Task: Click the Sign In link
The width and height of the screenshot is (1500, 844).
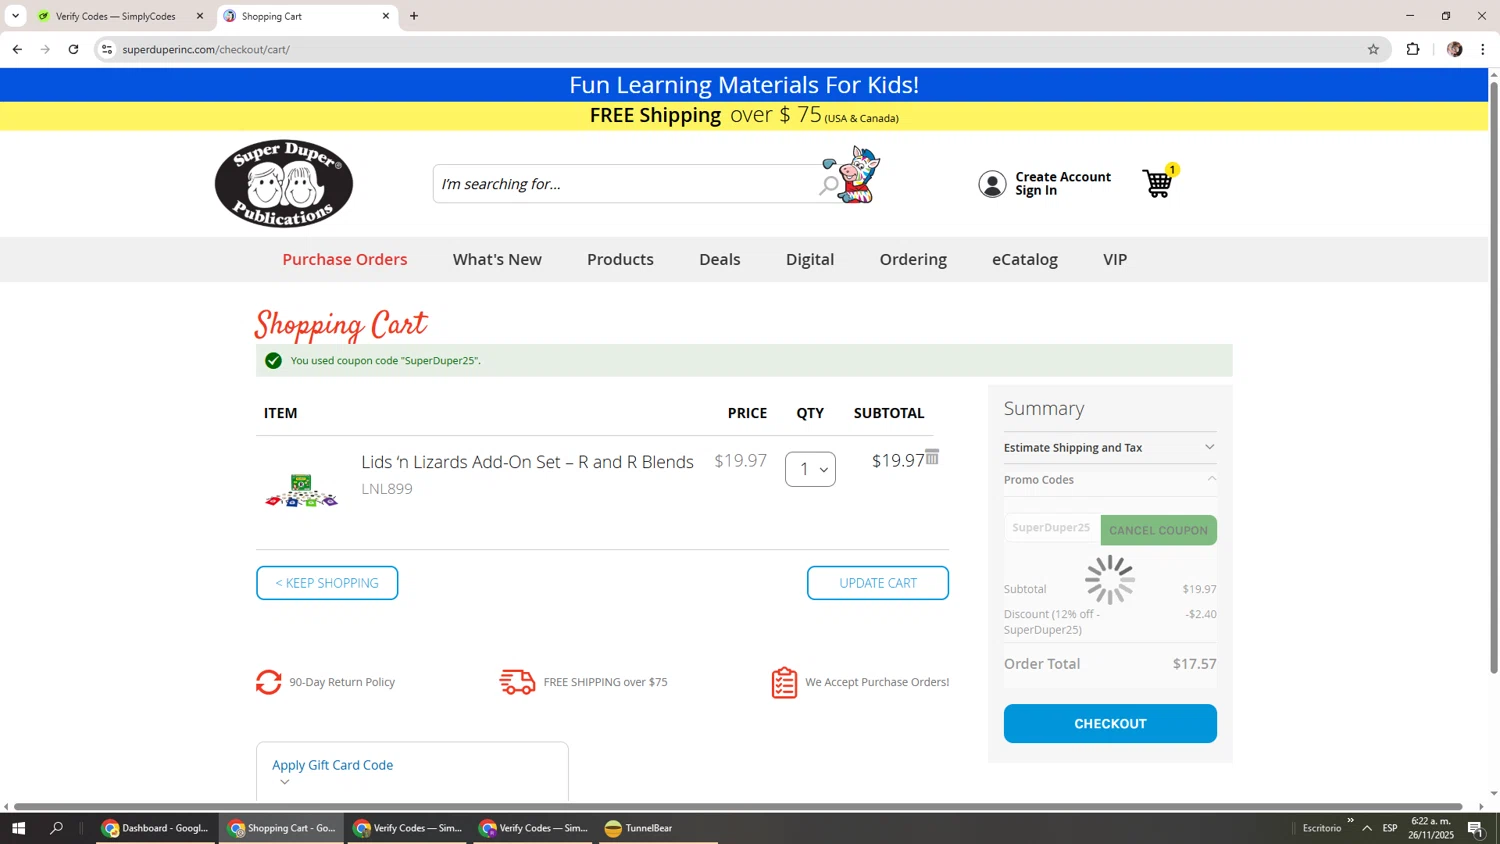Action: click(1036, 191)
